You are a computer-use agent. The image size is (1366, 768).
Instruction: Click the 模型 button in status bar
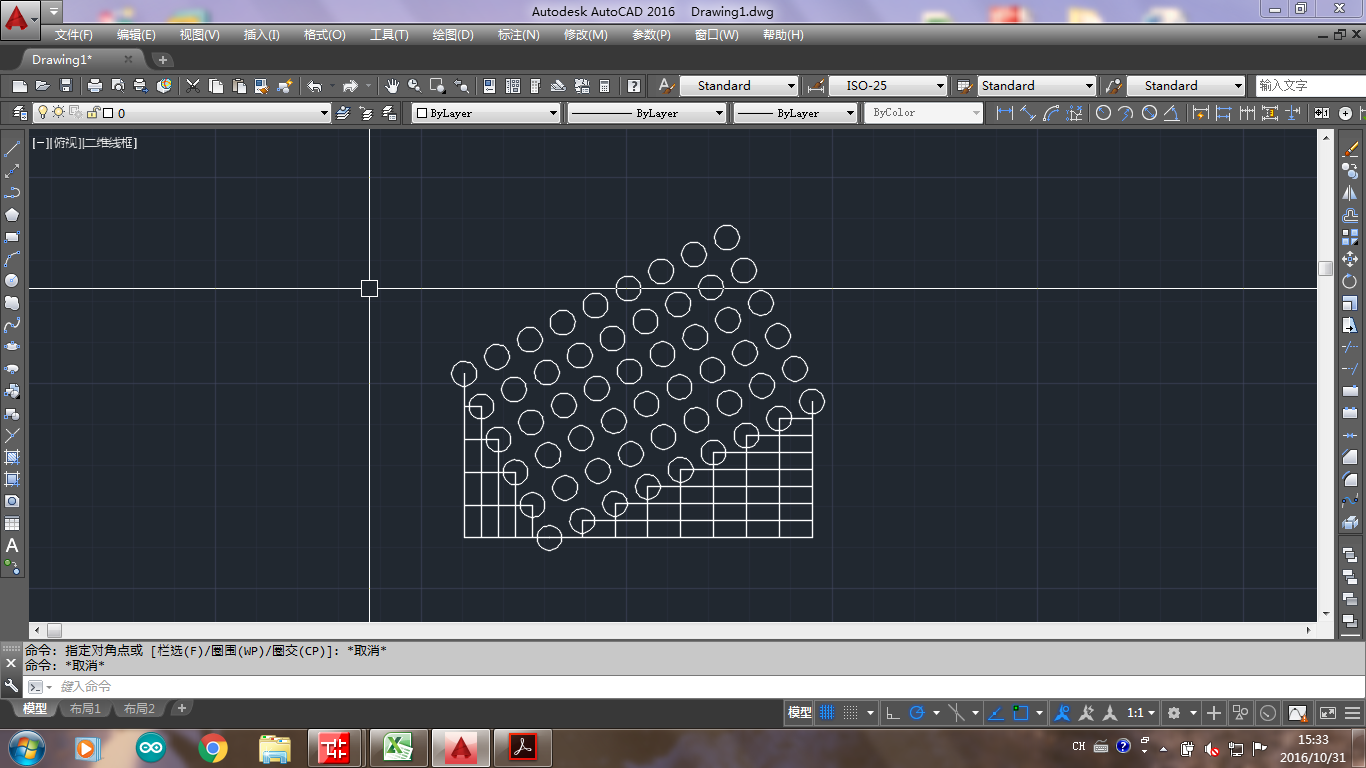pos(799,713)
